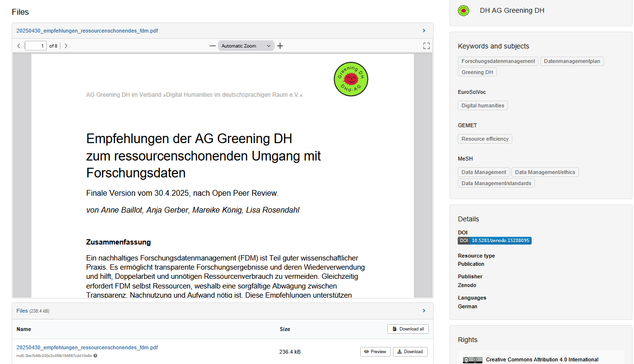Open the PDF filename link in files table
The image size is (634, 364).
tap(87, 347)
